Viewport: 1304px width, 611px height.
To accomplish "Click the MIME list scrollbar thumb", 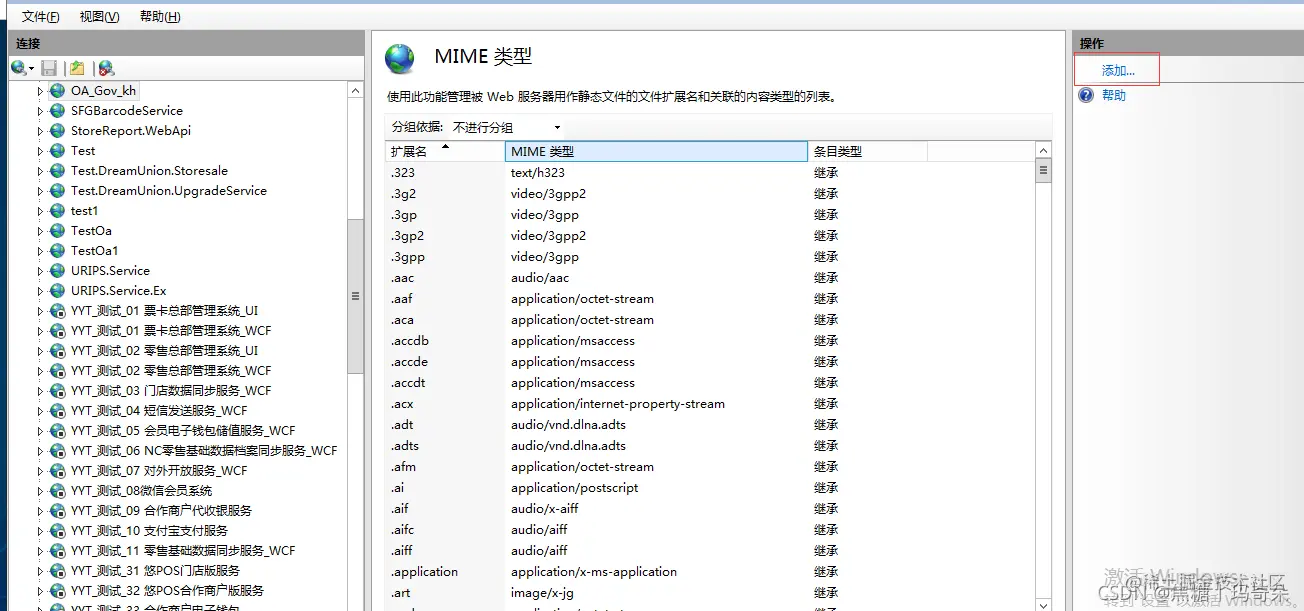I will click(1044, 170).
